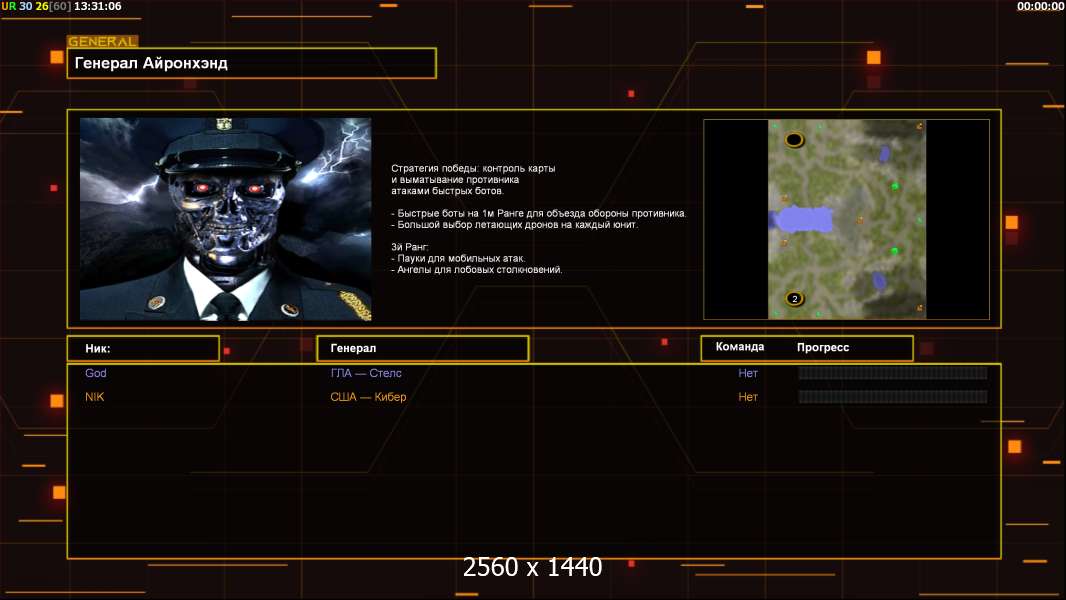The height and width of the screenshot is (600, 1066).
Task: Click the GENERAL tab label
Action: coord(102,42)
